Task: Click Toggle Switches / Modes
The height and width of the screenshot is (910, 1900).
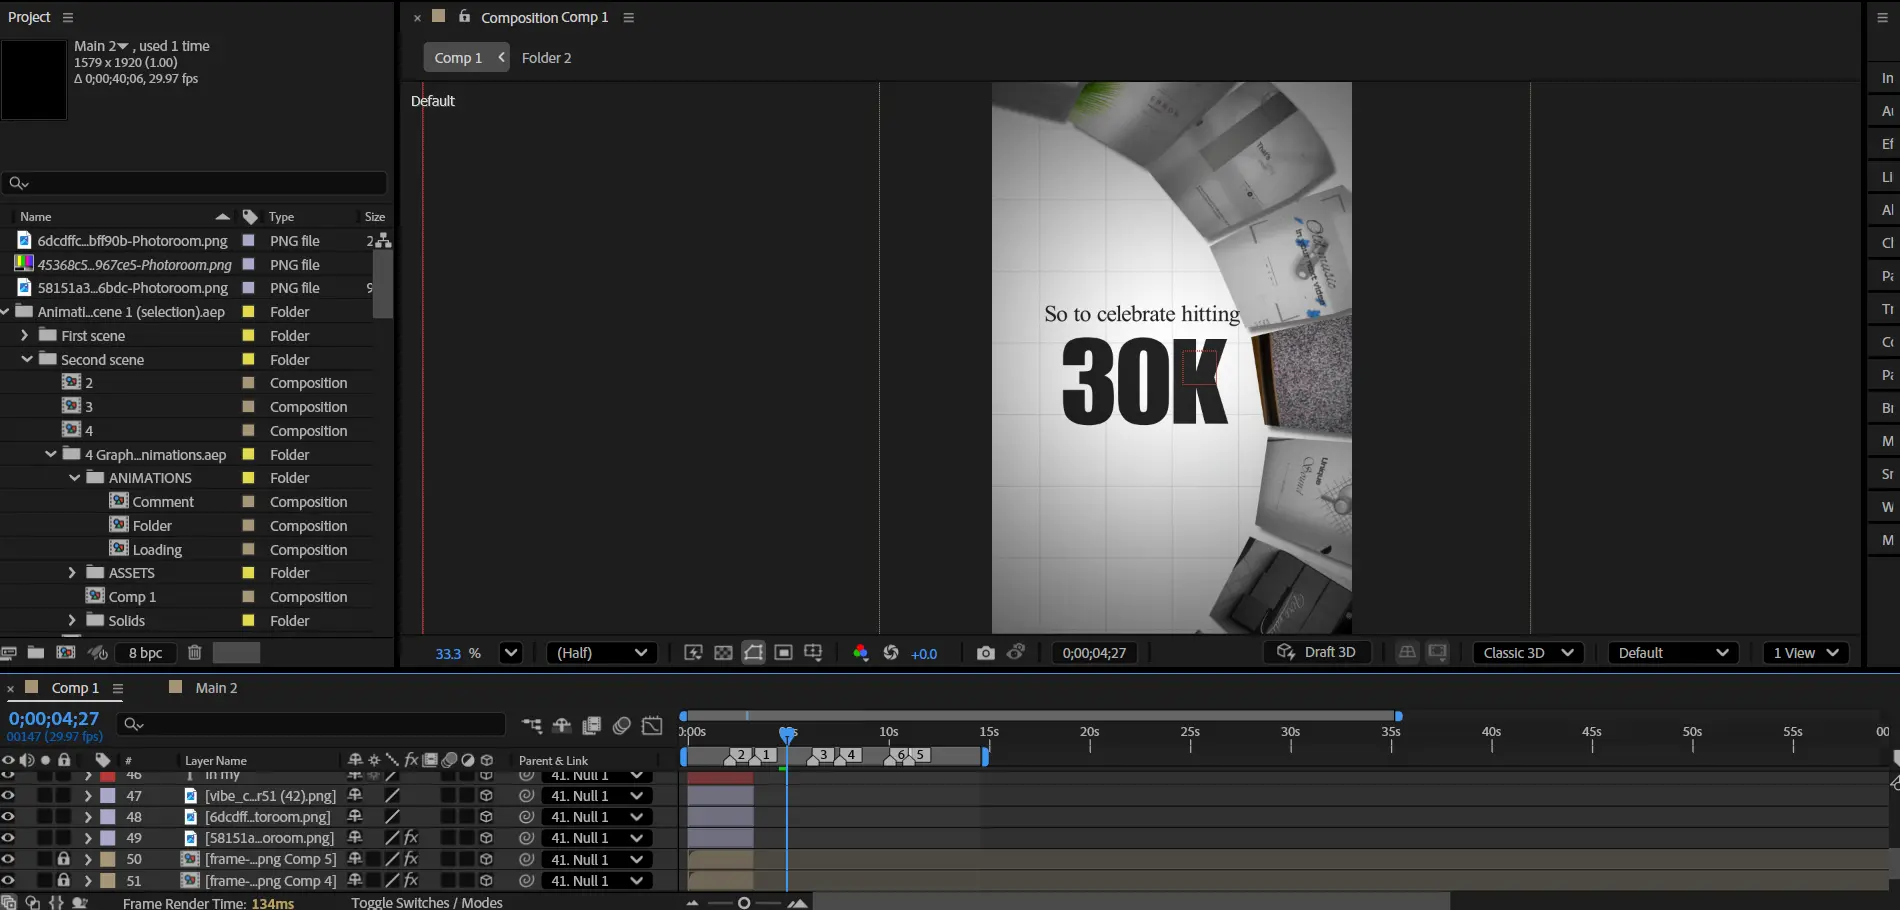Action: pos(426,902)
